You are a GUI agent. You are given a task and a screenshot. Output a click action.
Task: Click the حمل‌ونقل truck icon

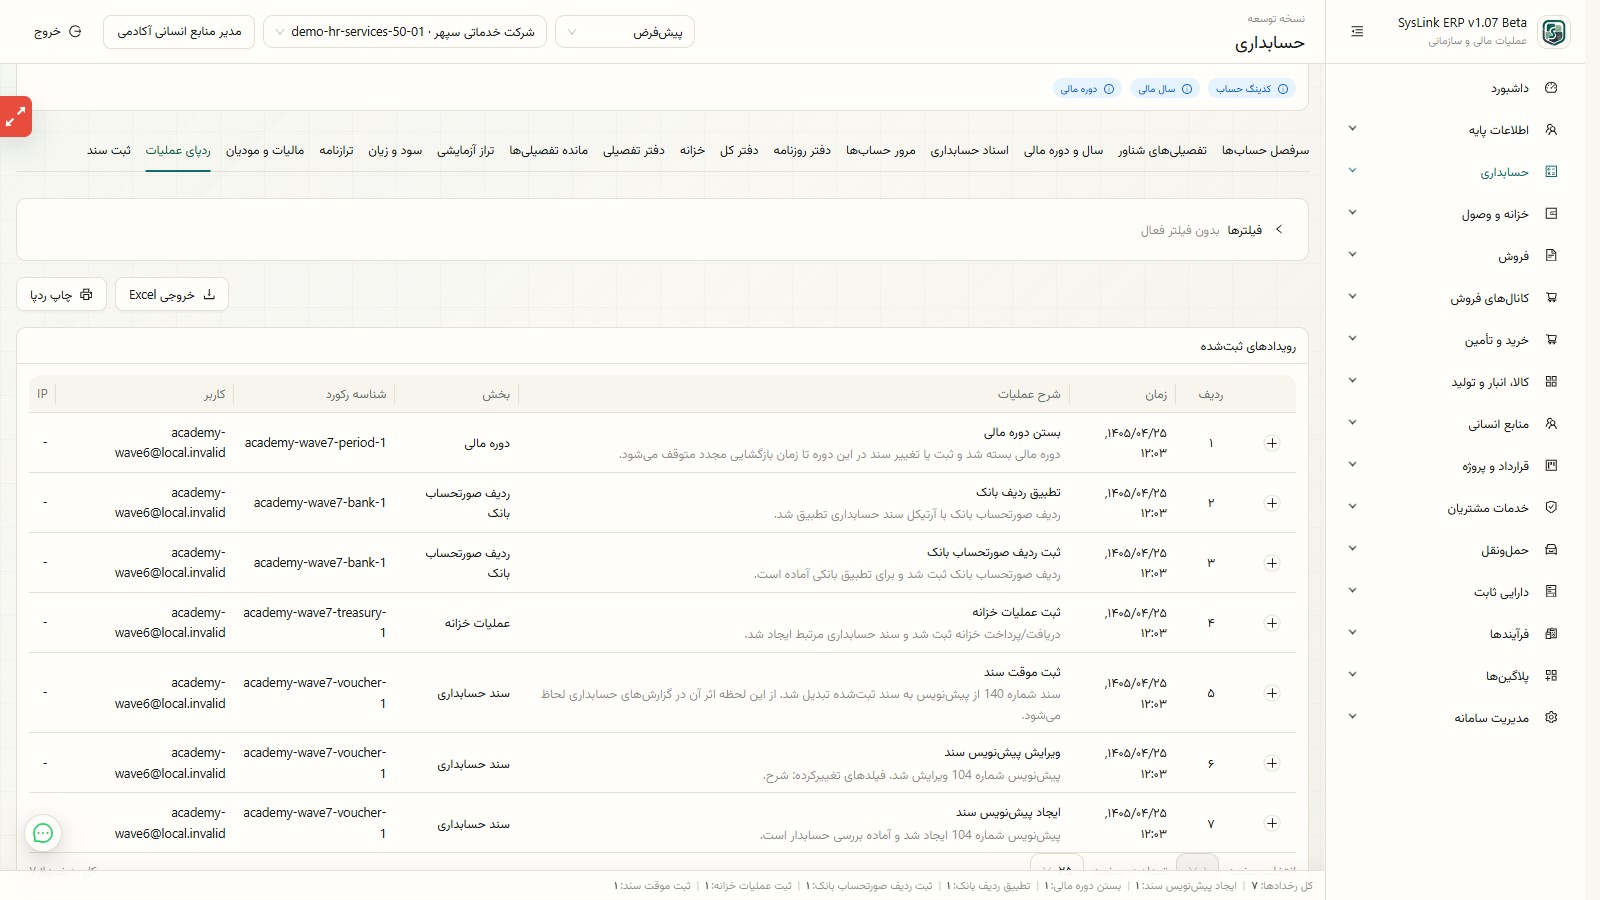coord(1551,550)
